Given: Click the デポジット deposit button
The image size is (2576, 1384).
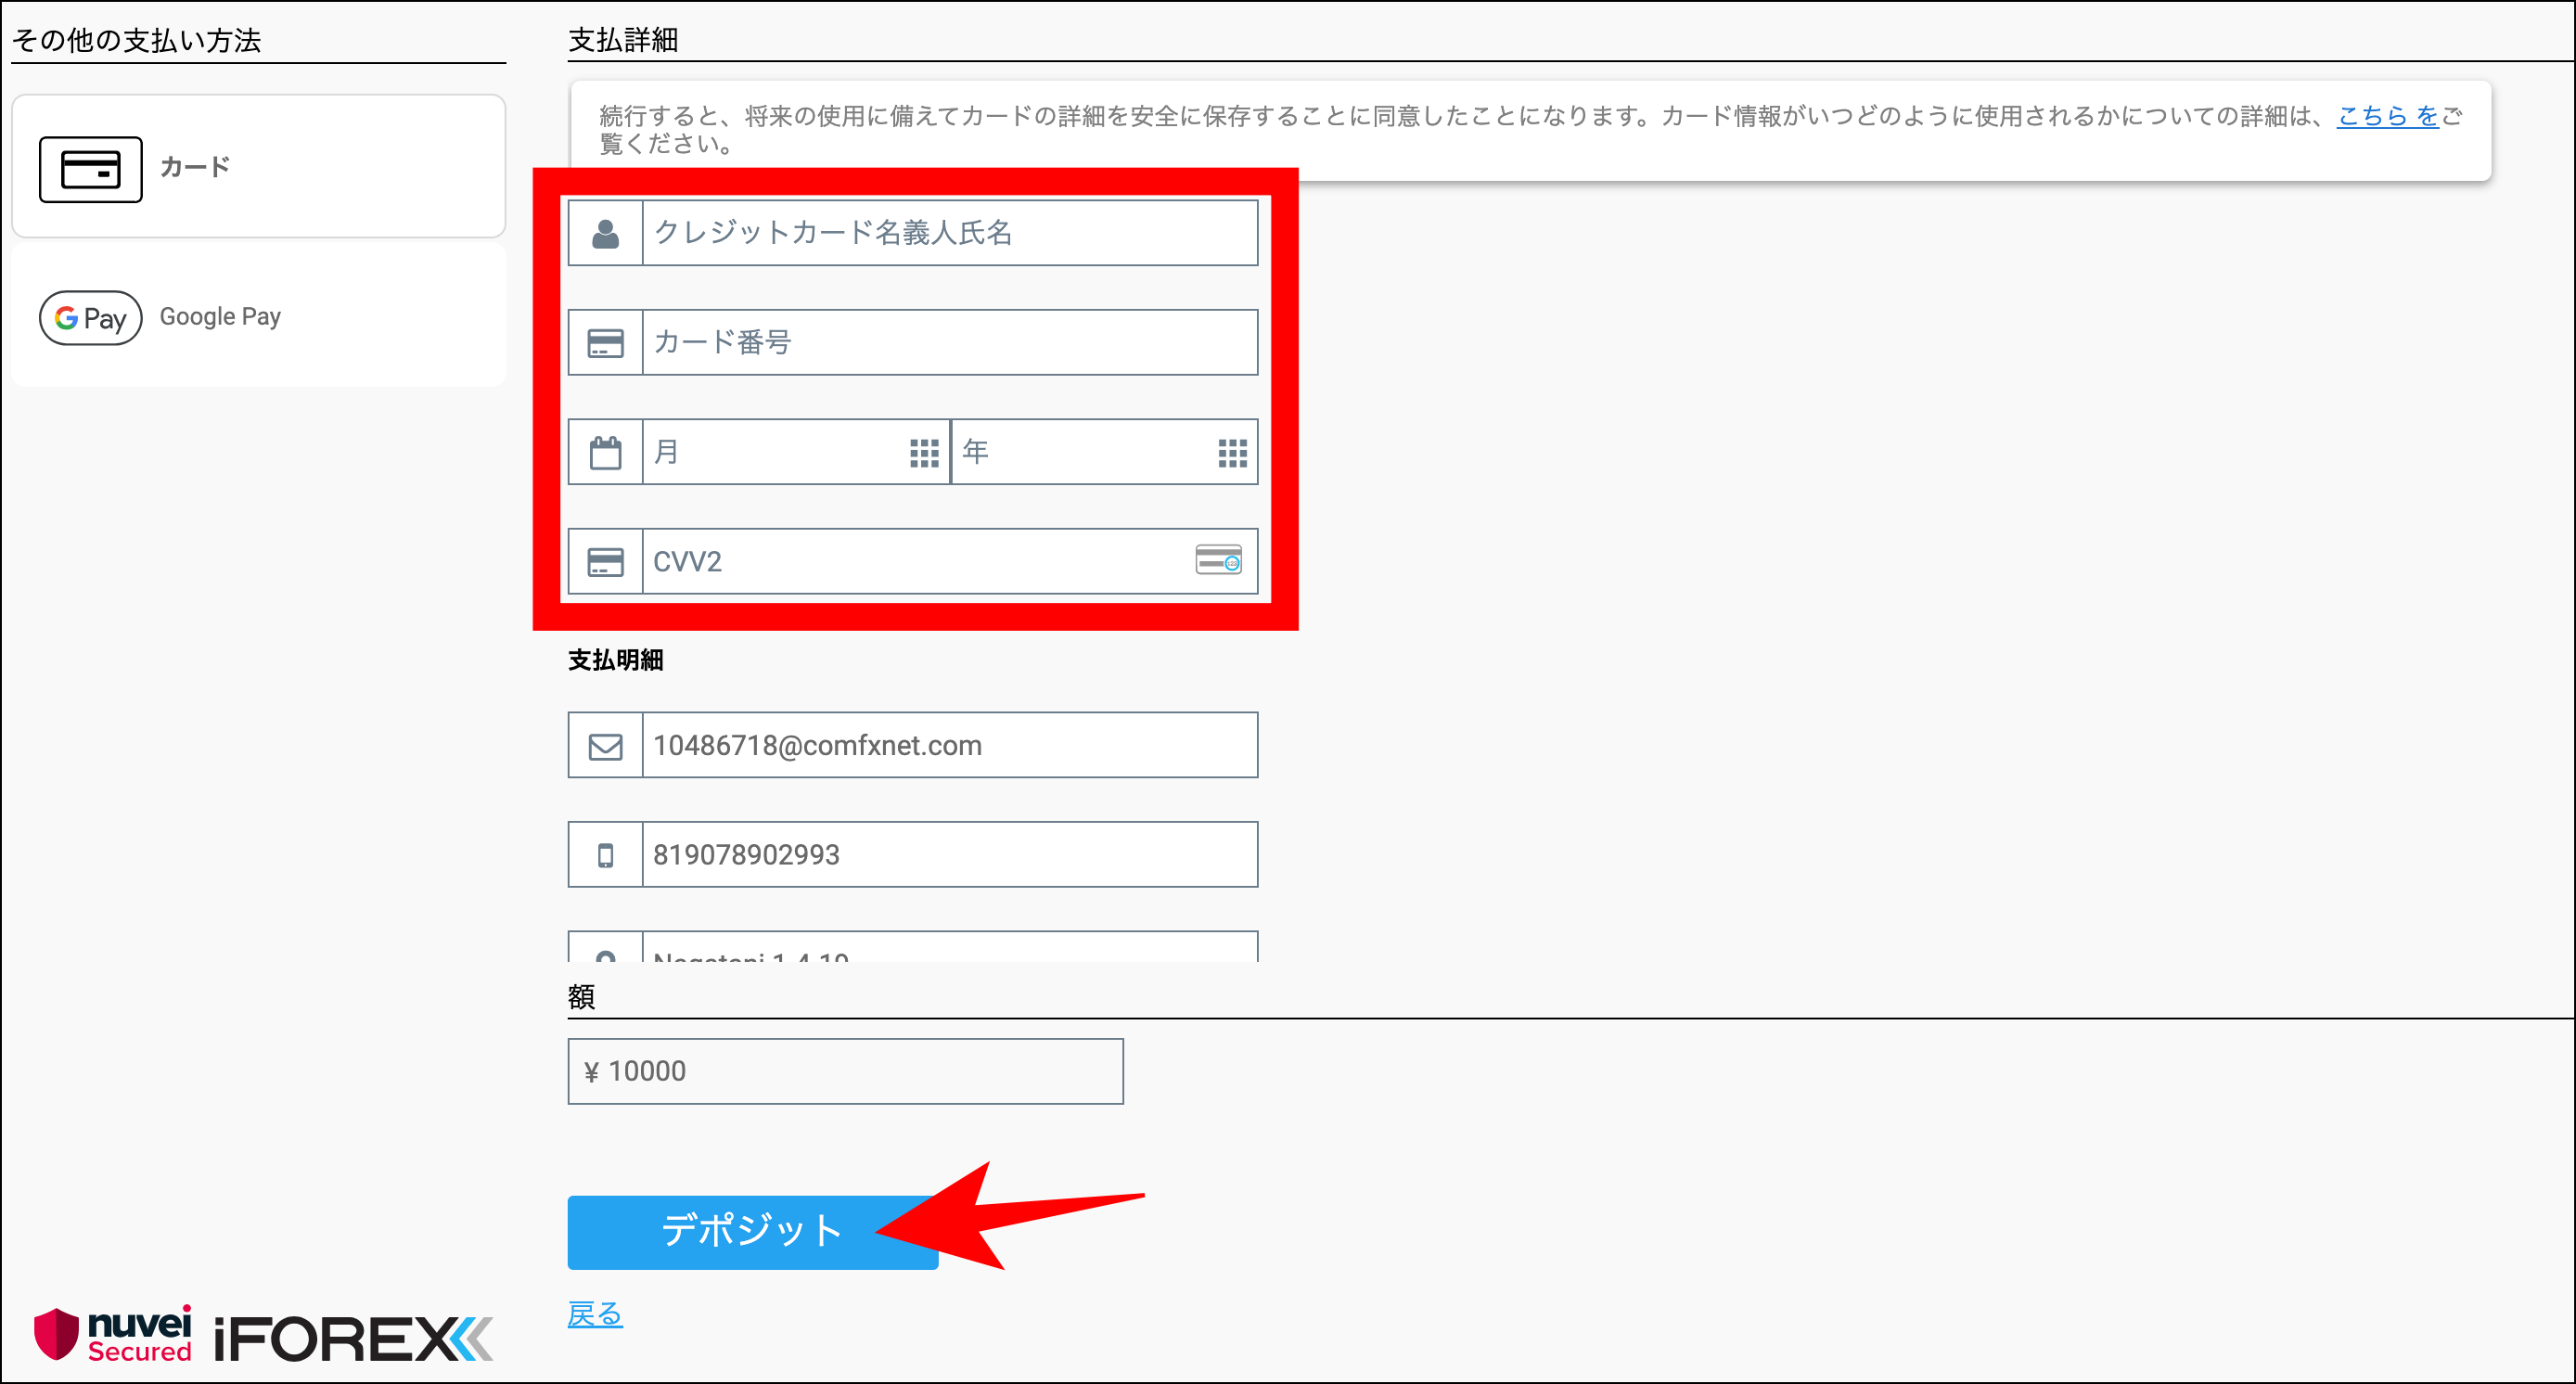Looking at the screenshot, I should pos(752,1232).
